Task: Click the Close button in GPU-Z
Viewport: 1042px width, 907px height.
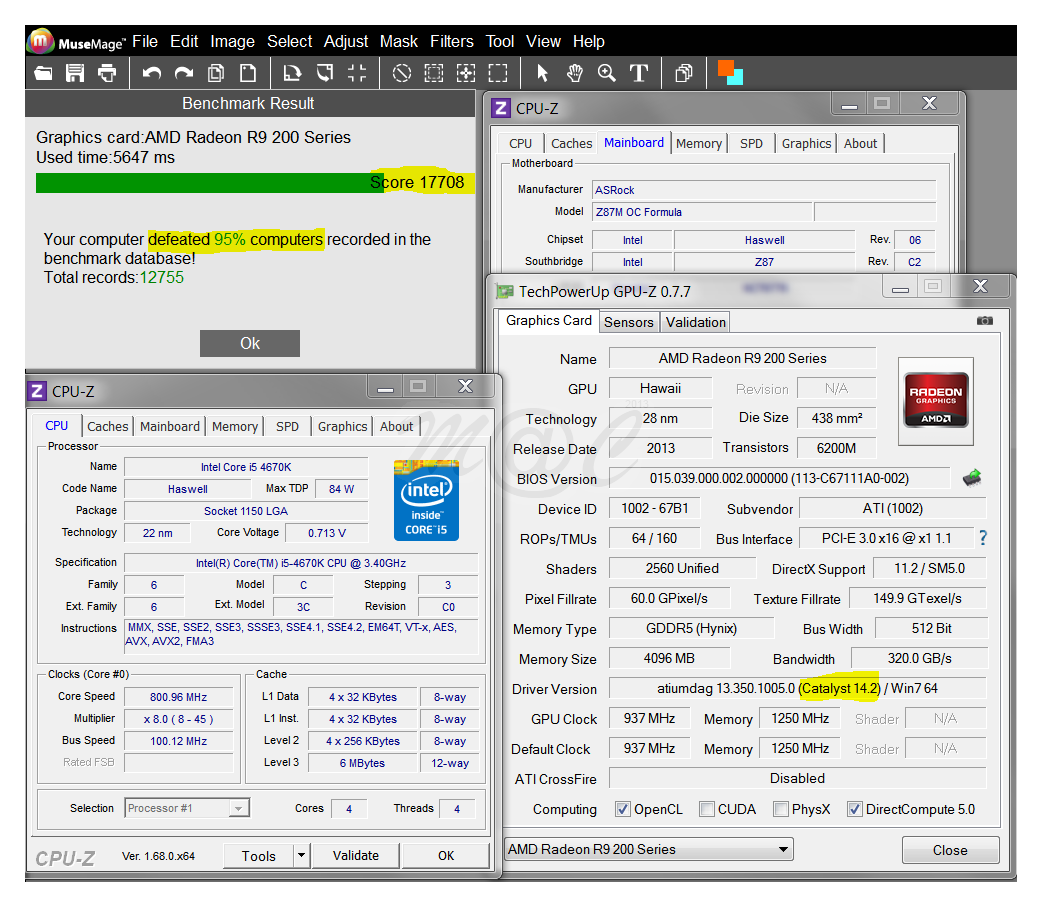Action: (x=950, y=850)
